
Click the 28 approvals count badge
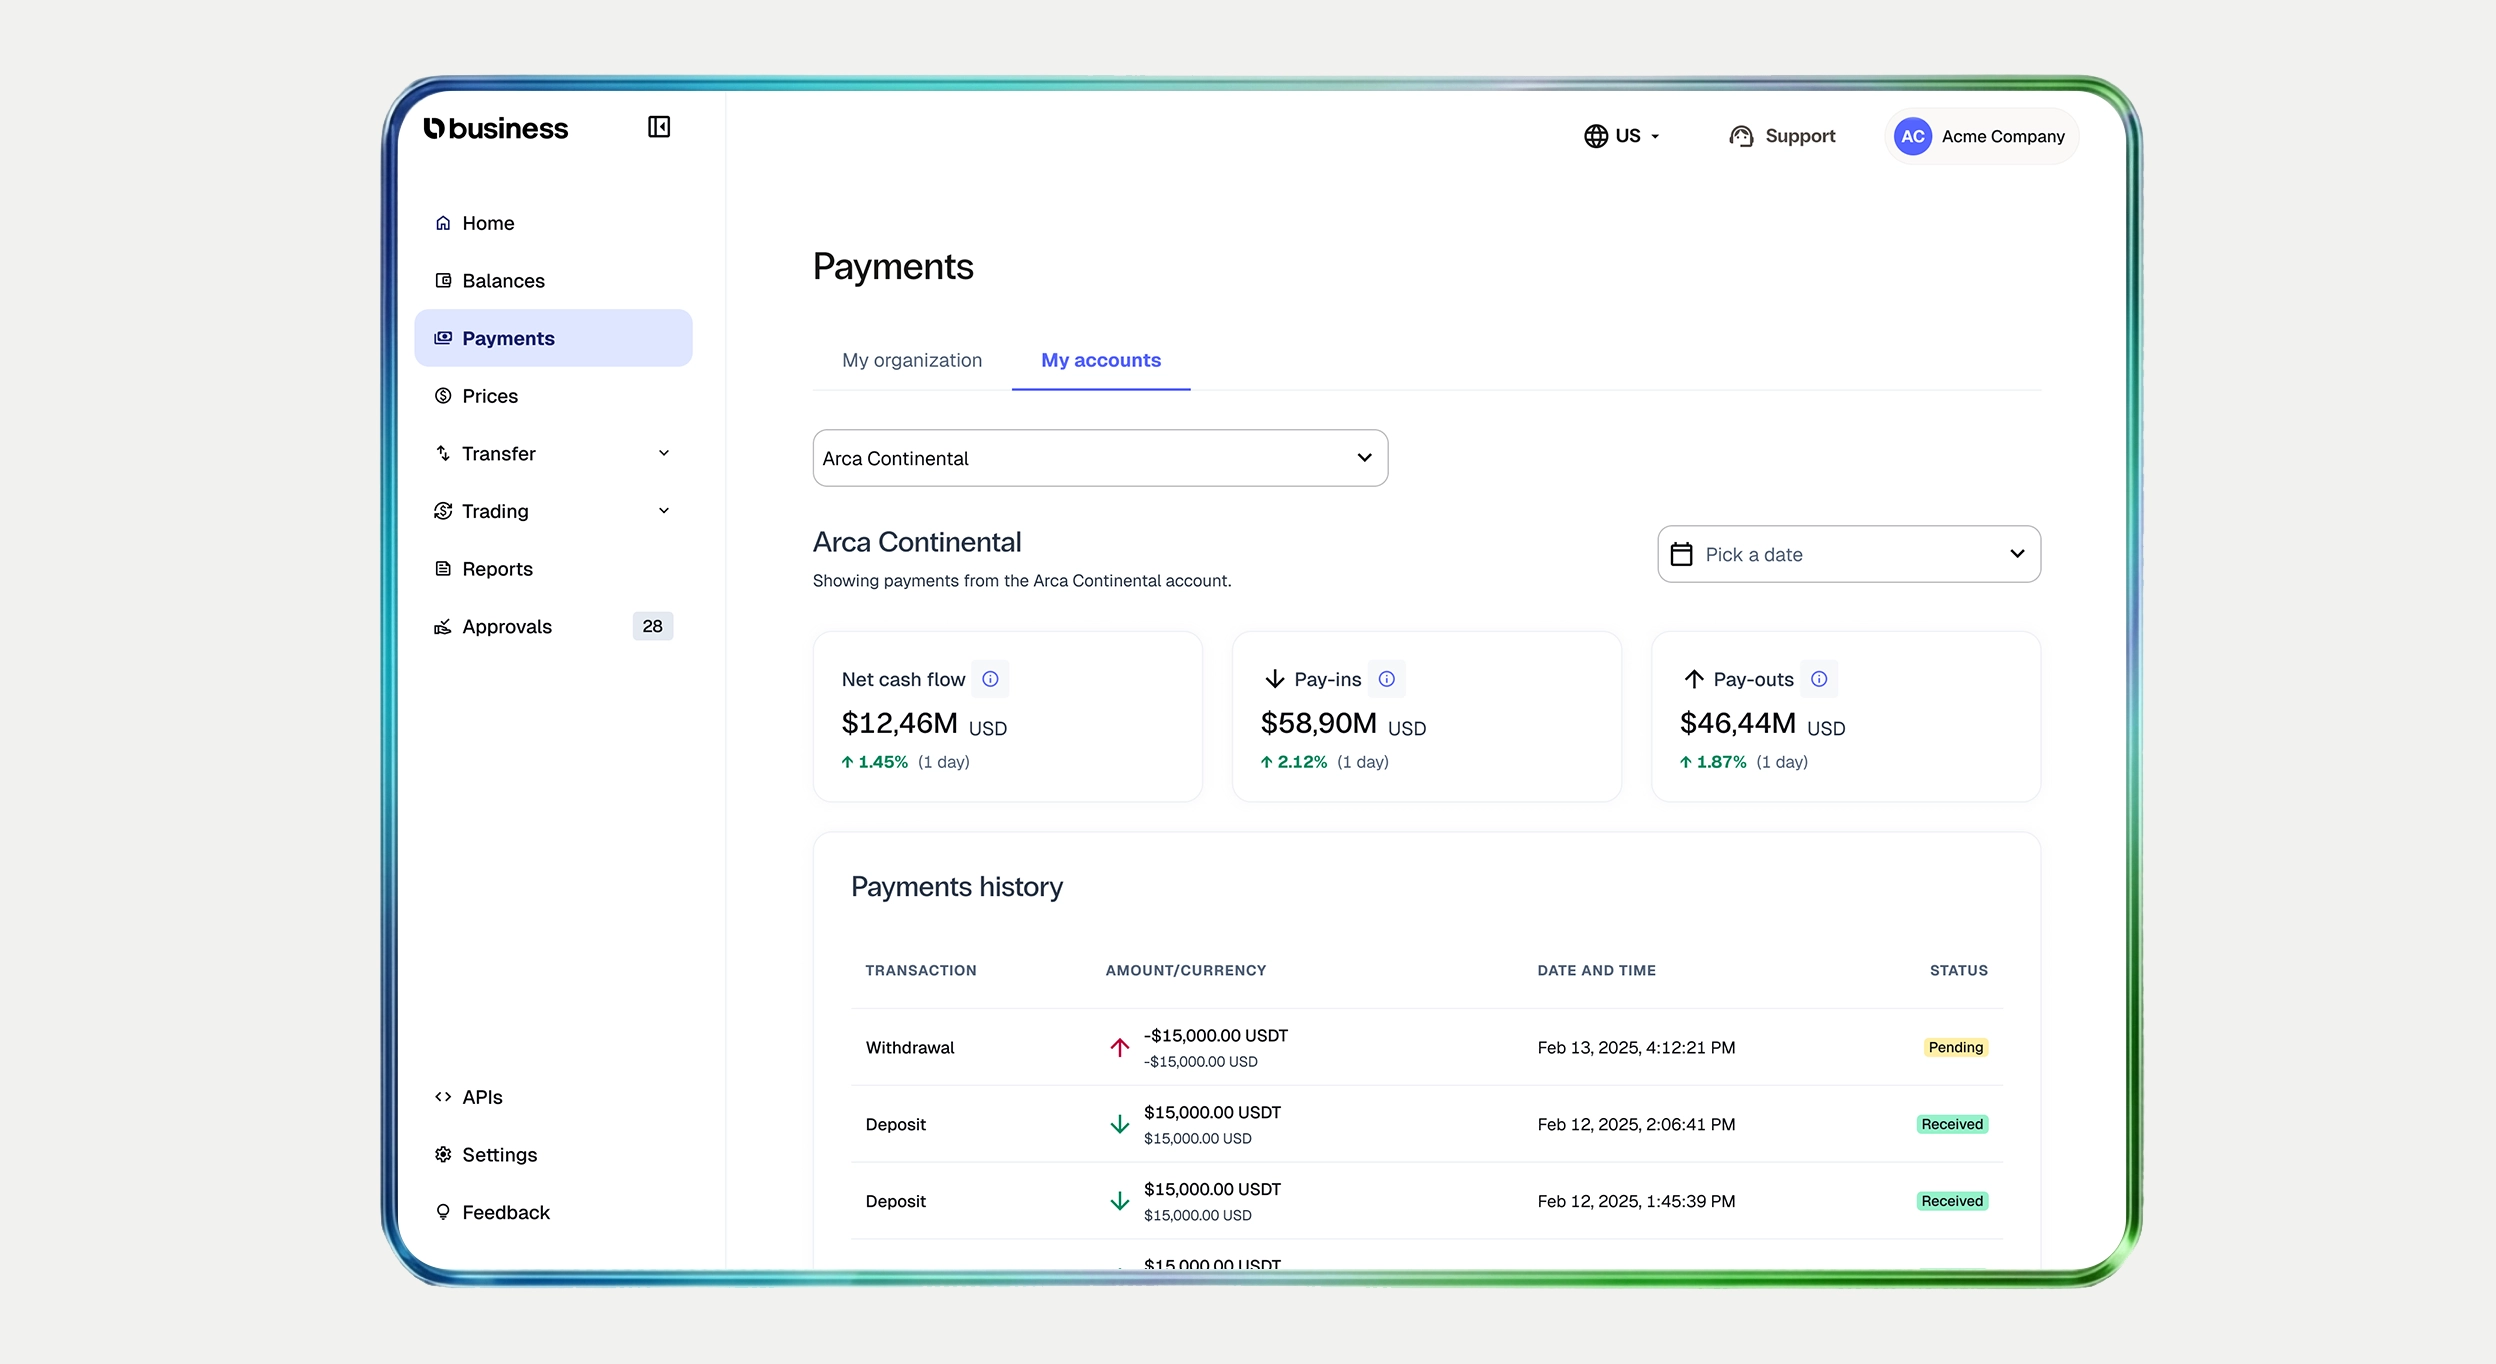point(653,626)
